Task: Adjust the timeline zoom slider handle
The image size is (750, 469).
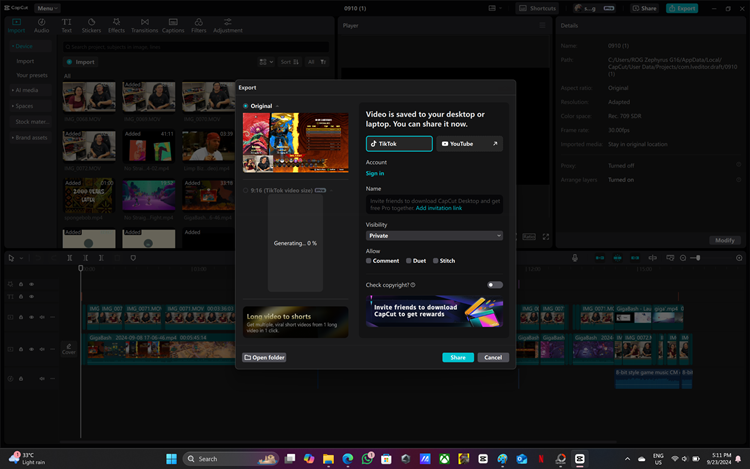Action: [698, 258]
